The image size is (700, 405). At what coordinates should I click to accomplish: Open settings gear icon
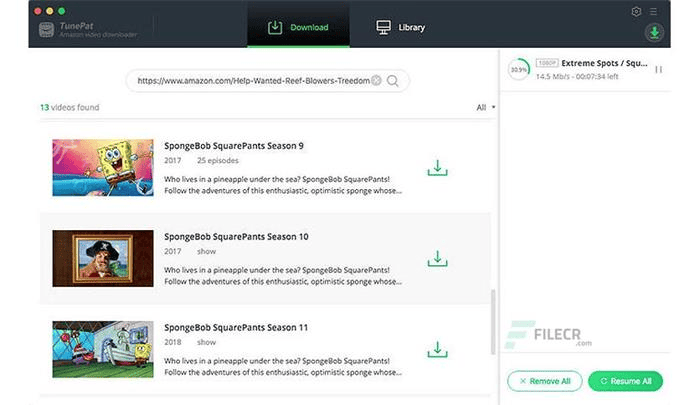636,12
